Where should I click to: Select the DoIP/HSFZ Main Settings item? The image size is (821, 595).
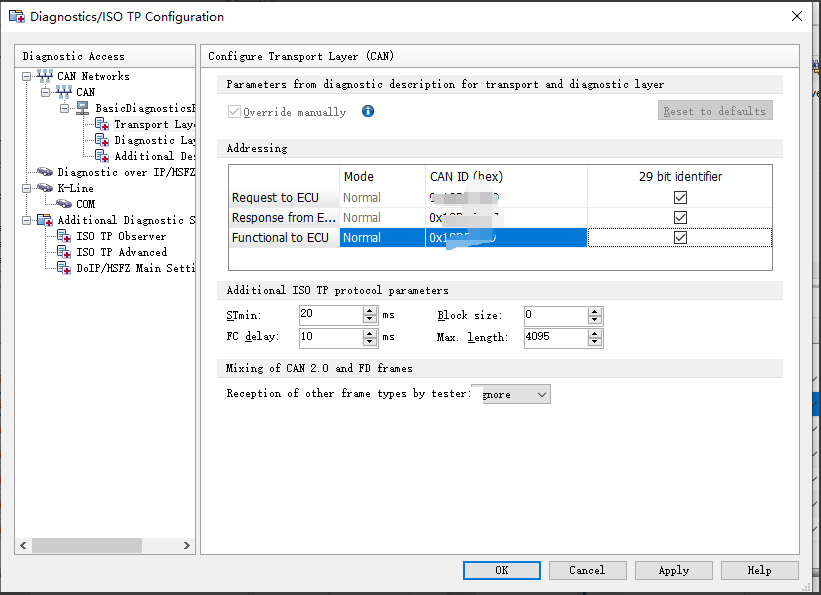[x=135, y=268]
